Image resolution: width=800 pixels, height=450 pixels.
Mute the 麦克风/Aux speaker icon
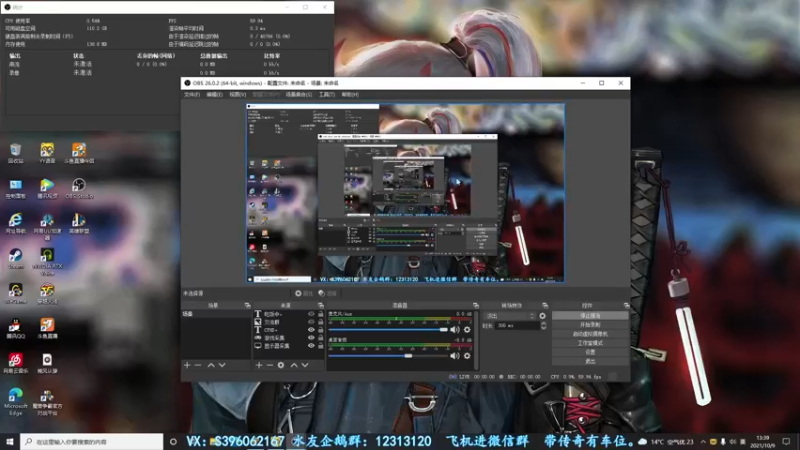[455, 330]
